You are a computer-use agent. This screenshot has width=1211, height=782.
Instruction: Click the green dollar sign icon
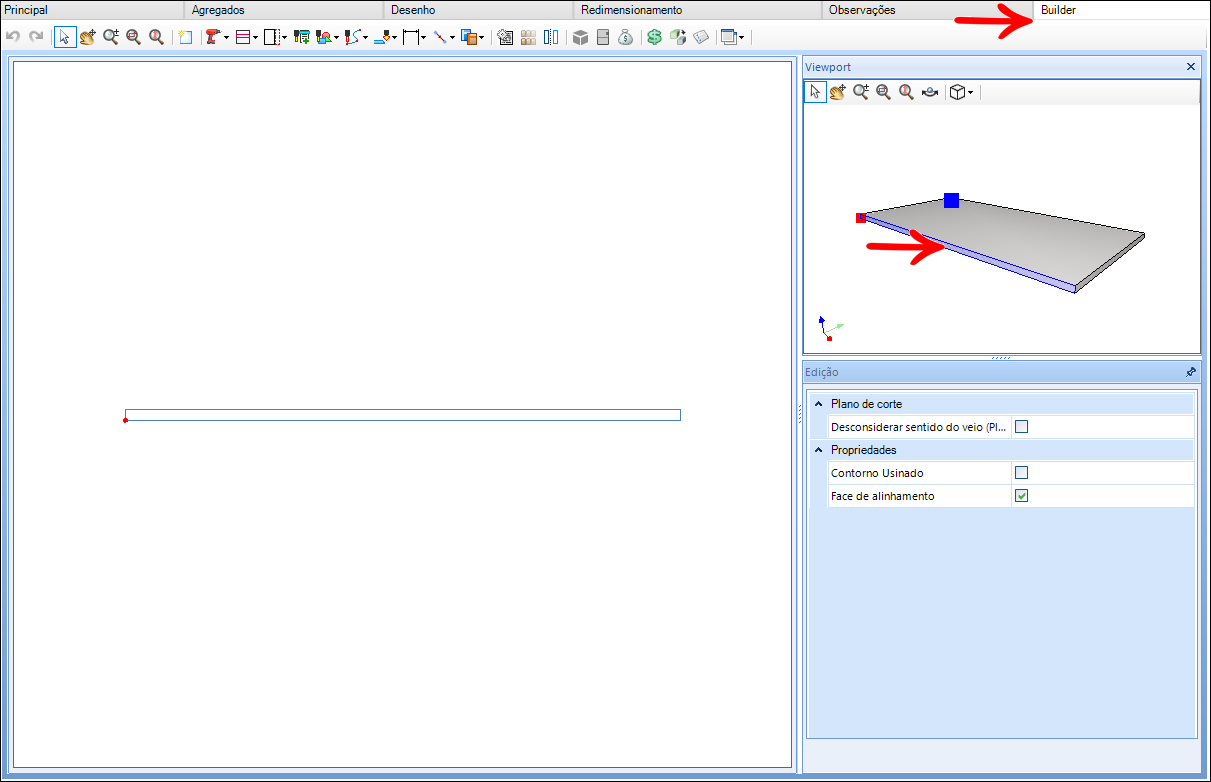[x=654, y=37]
